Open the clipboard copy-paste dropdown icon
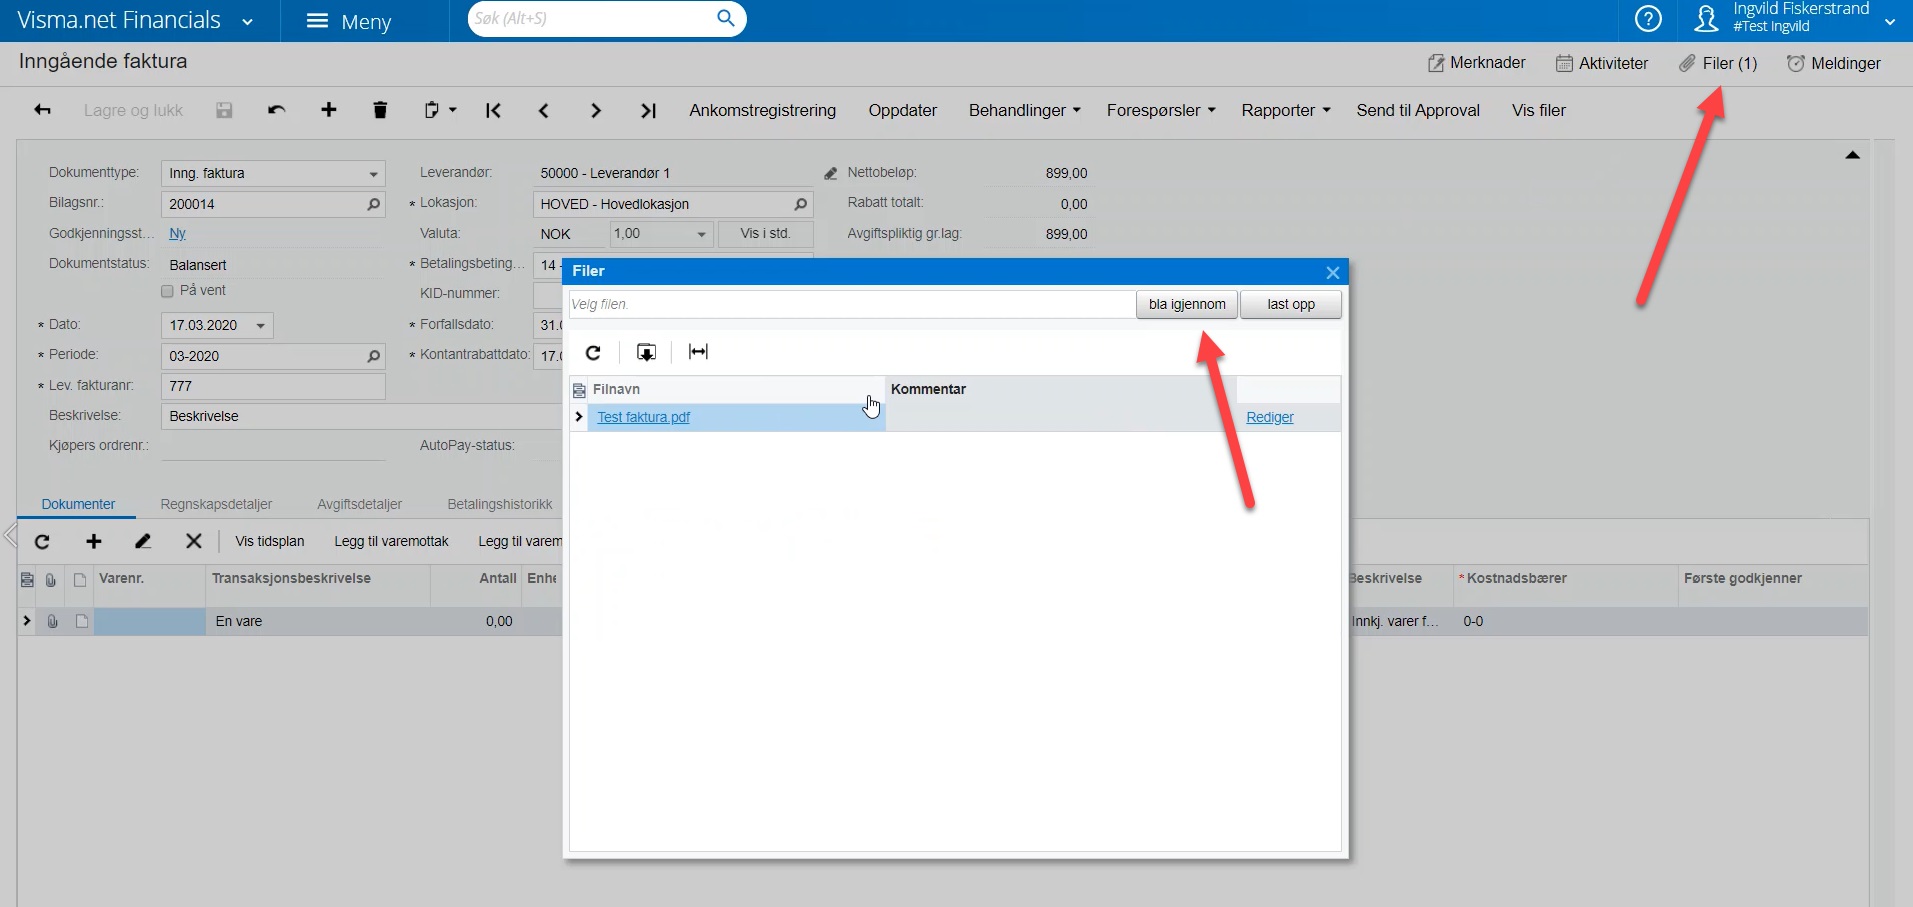This screenshot has width=1913, height=907. (440, 110)
